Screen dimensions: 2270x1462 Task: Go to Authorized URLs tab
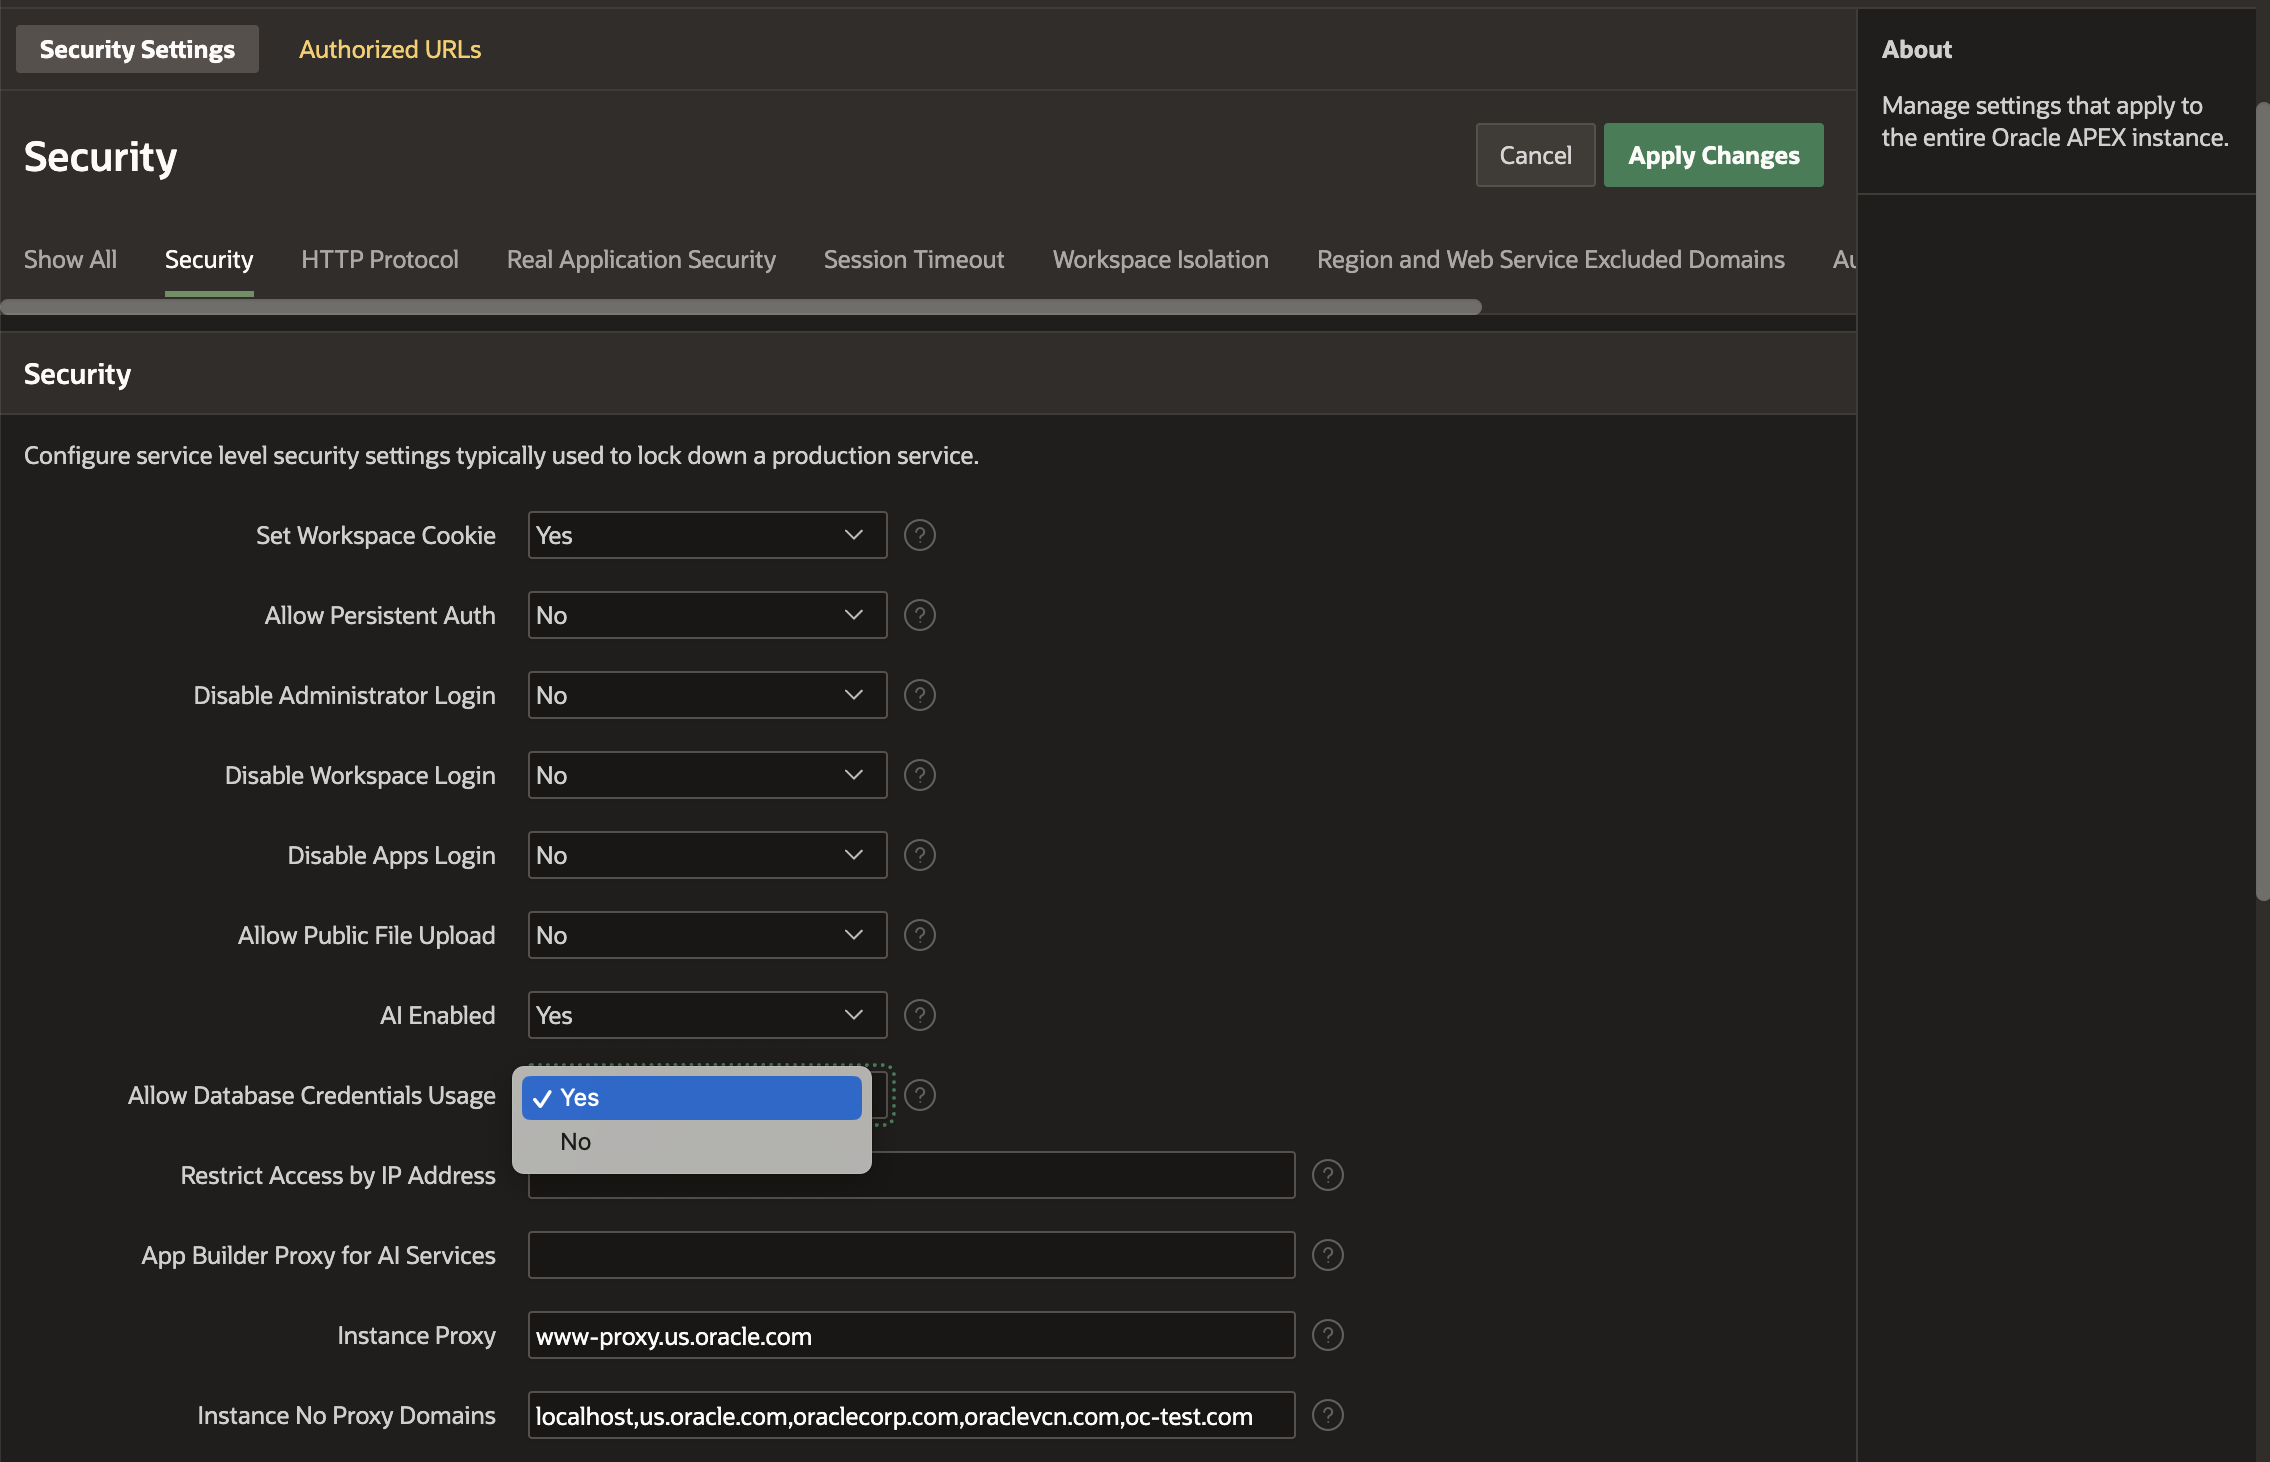(x=390, y=49)
